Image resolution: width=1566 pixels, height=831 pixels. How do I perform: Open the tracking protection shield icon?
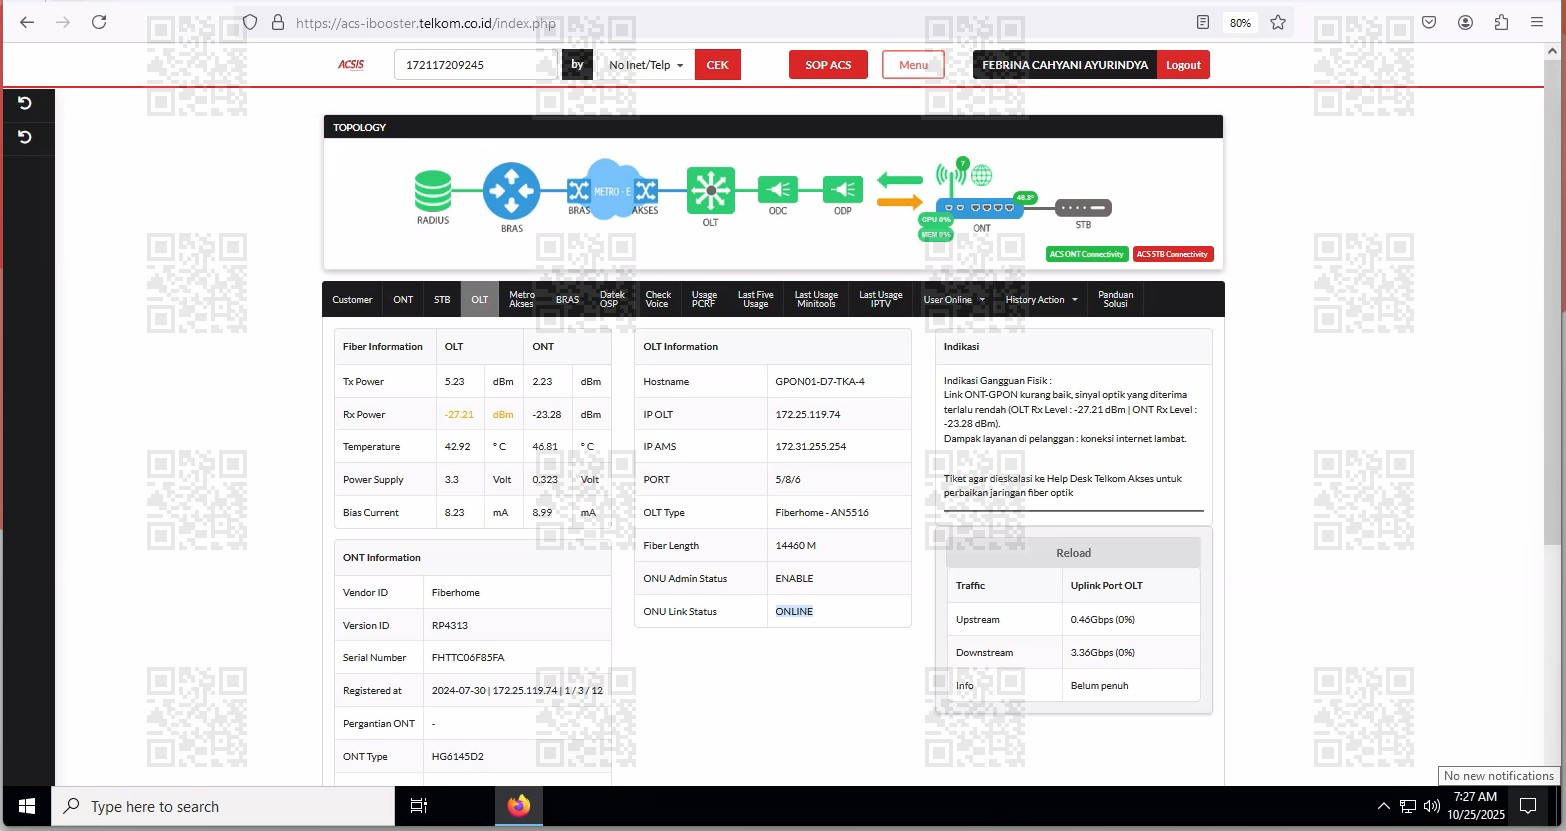(250, 22)
